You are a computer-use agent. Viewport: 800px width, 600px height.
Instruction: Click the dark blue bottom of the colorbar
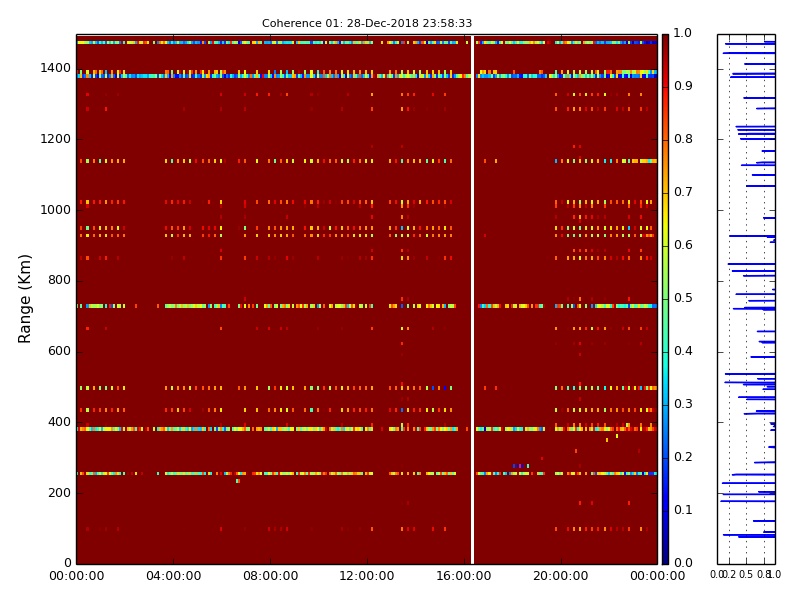click(665, 554)
